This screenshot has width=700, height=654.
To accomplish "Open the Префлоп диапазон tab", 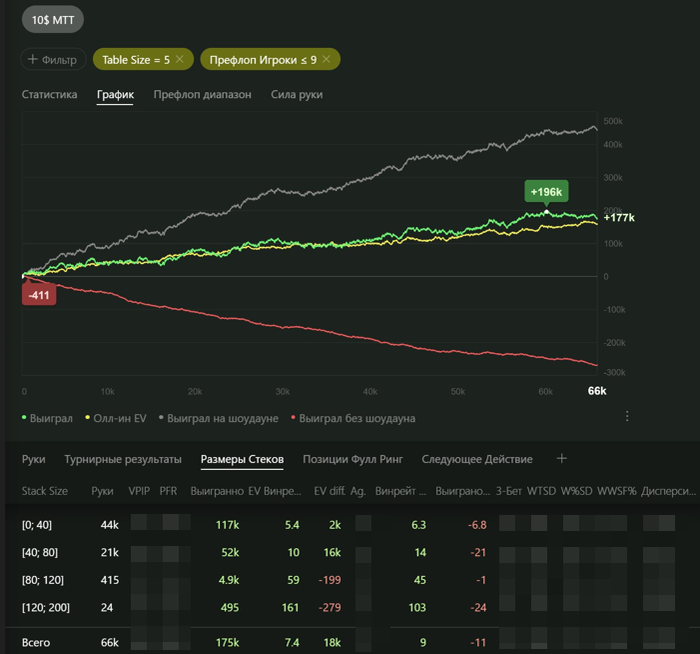I will pyautogui.click(x=202, y=94).
